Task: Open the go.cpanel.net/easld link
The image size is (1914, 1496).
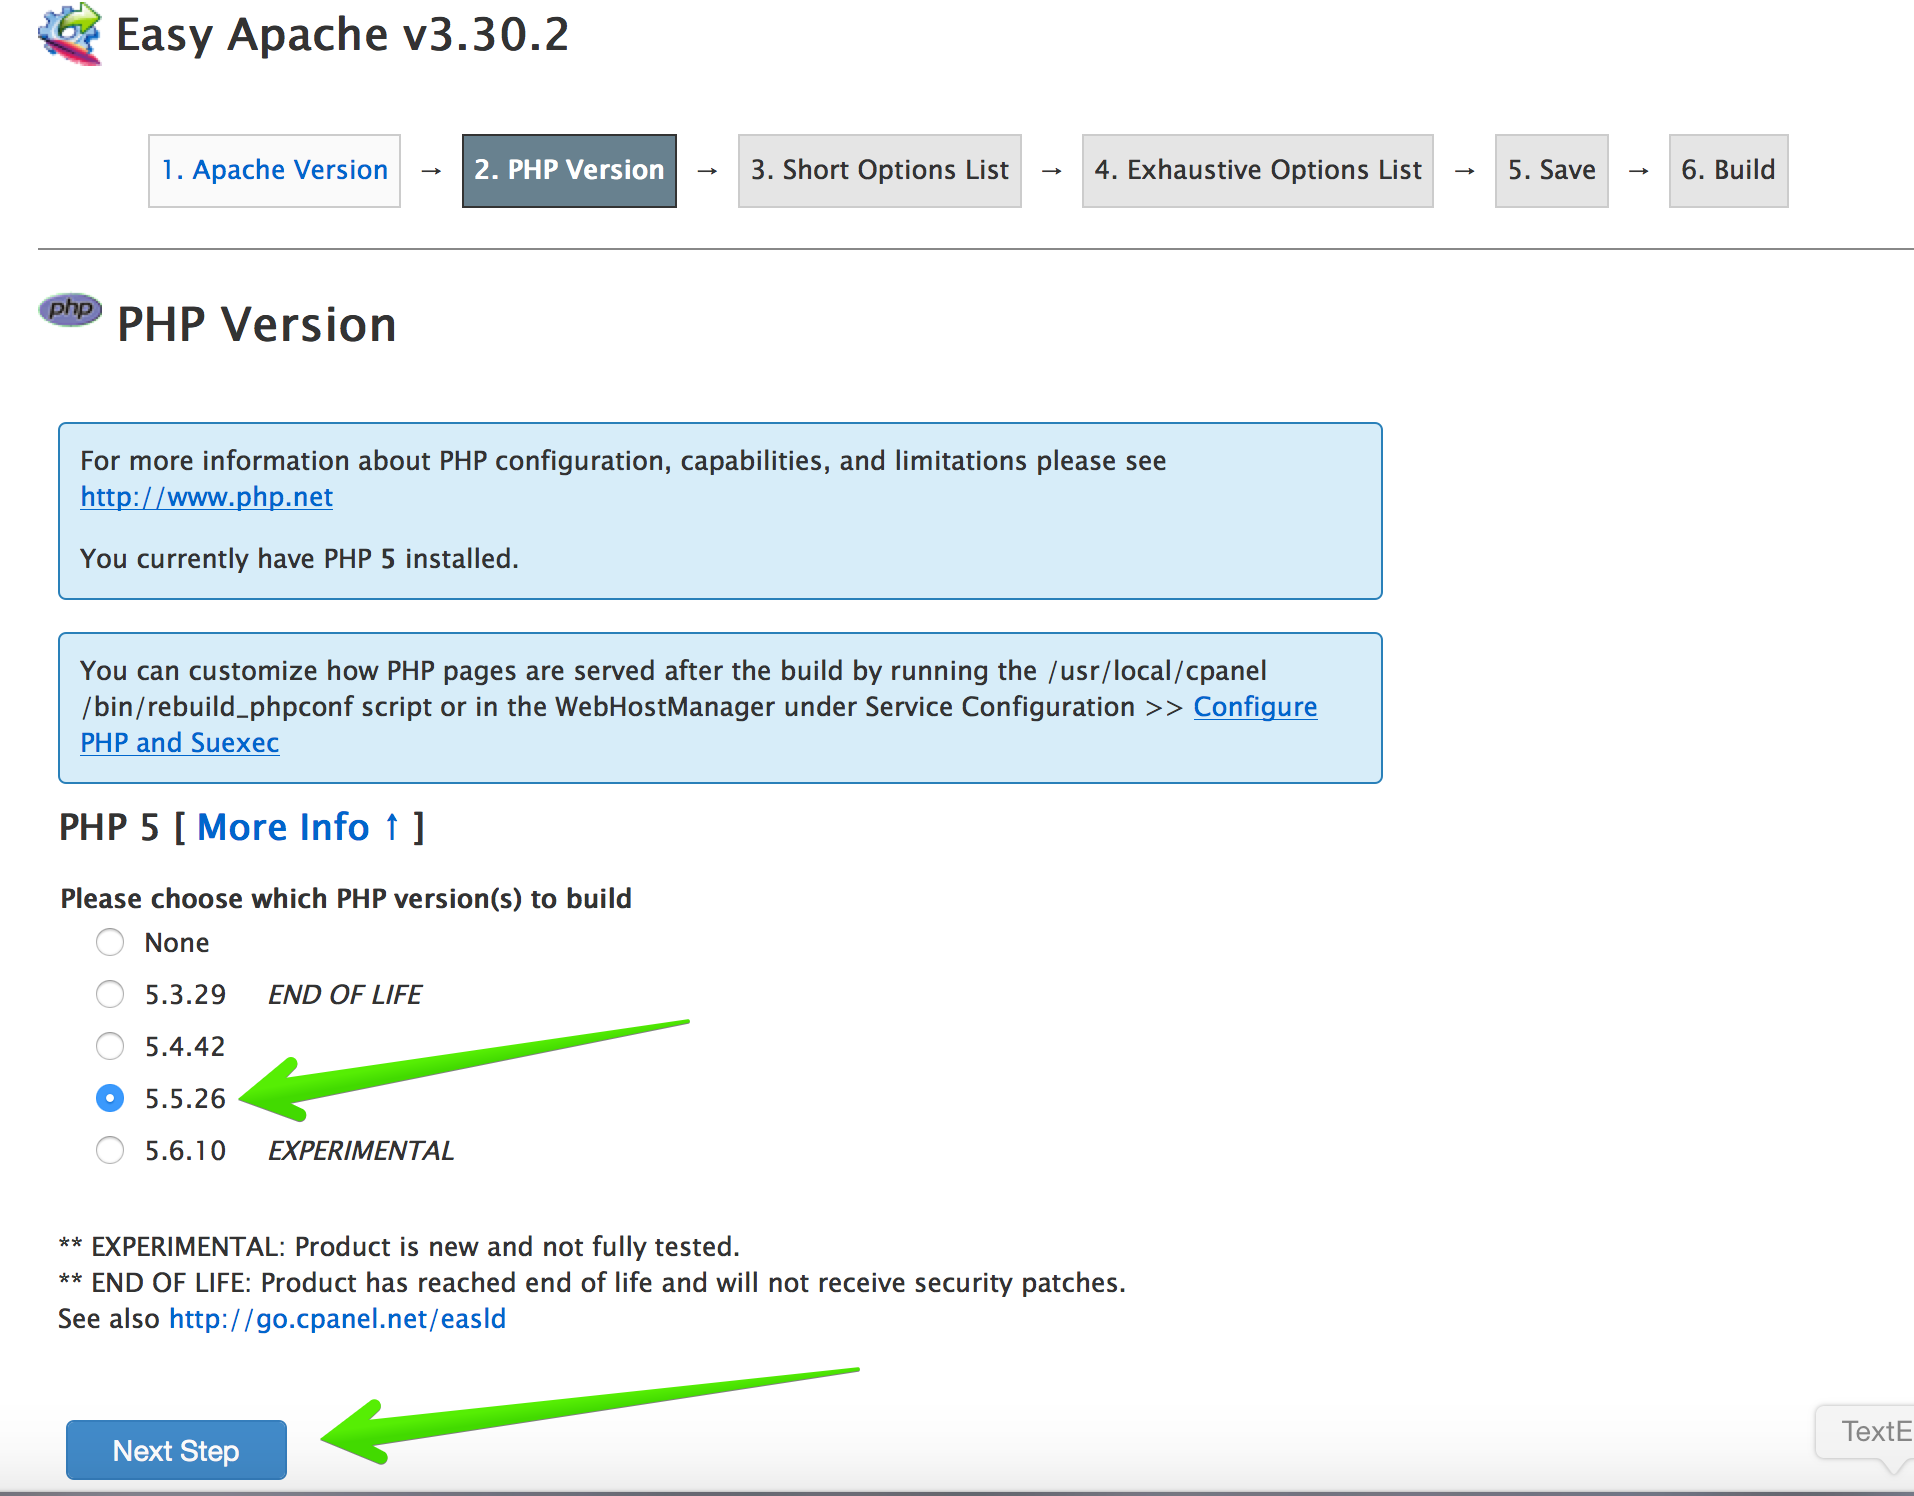Action: click(338, 1319)
